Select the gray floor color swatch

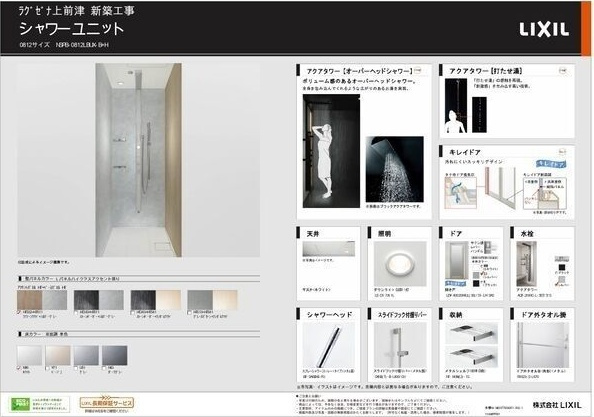click(86, 355)
